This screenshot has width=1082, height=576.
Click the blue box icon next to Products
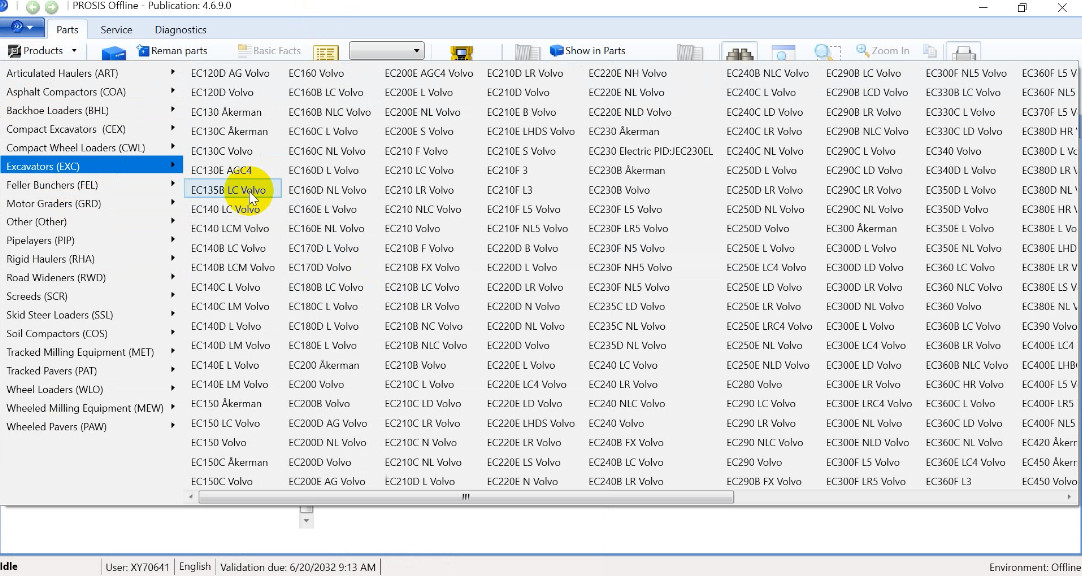click(x=113, y=53)
